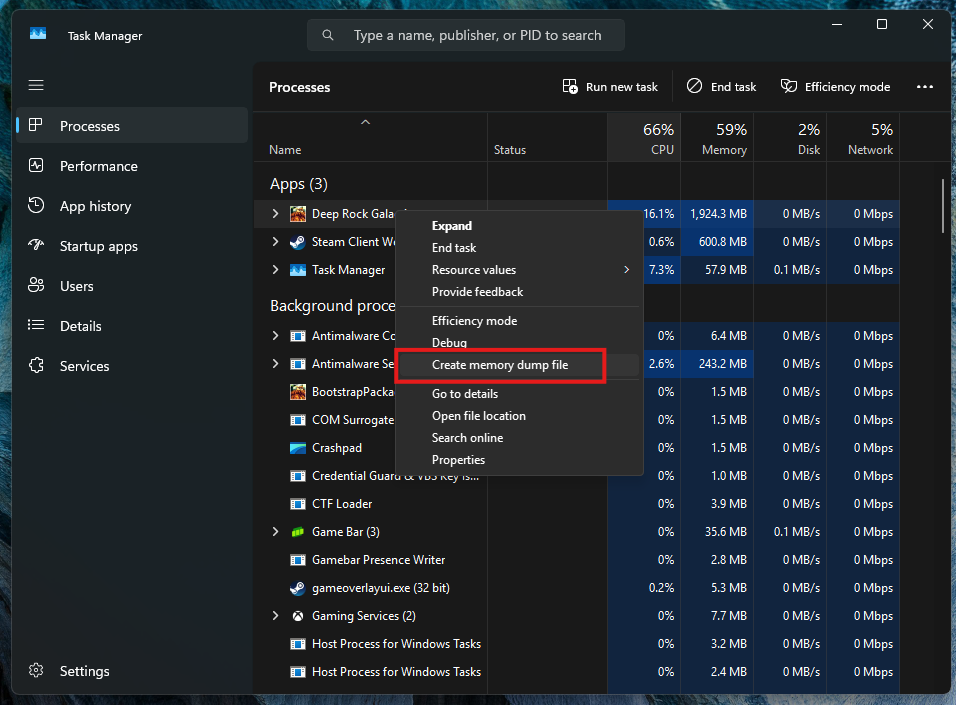Expand the Game Bar (3) group

276,532
